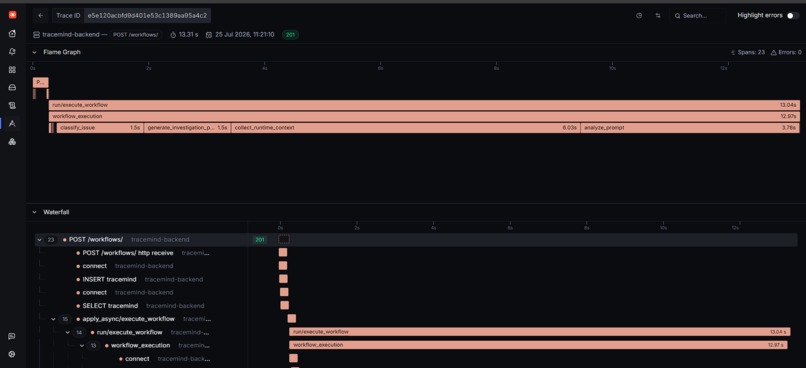This screenshot has width=806, height=368.
Task: Click the 13 child-count badge on workflow_execution
Action: 93,345
